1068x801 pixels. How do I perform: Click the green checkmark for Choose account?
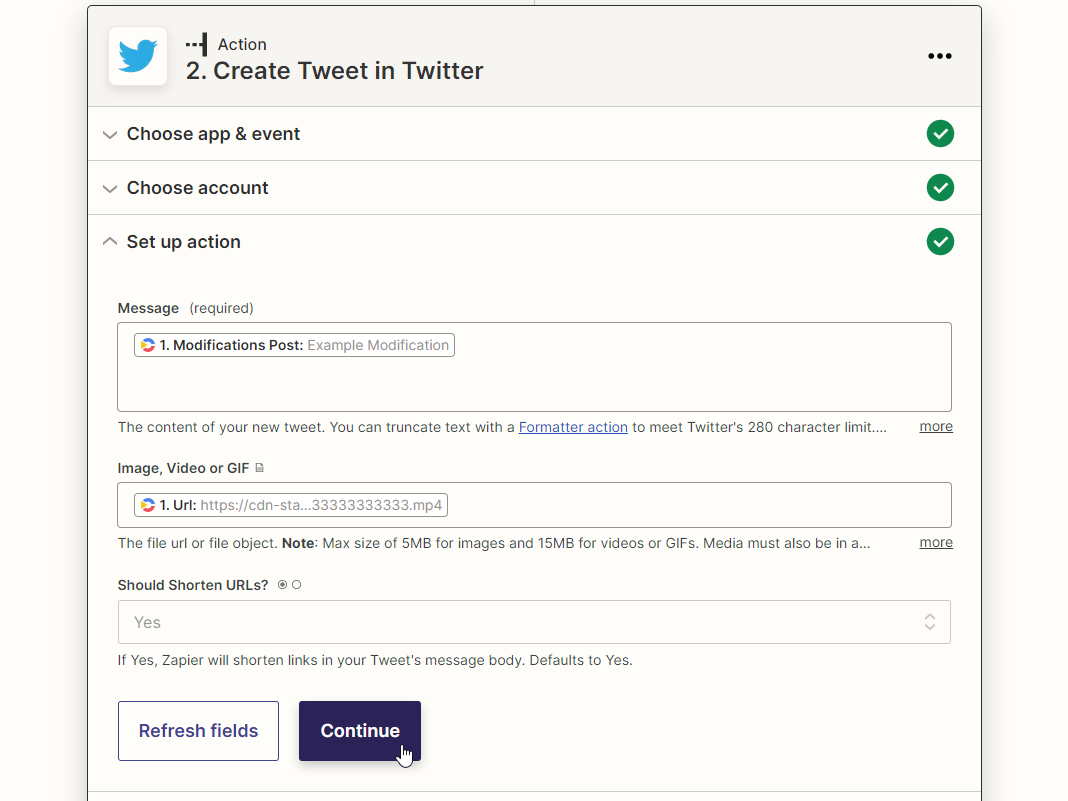(x=940, y=187)
